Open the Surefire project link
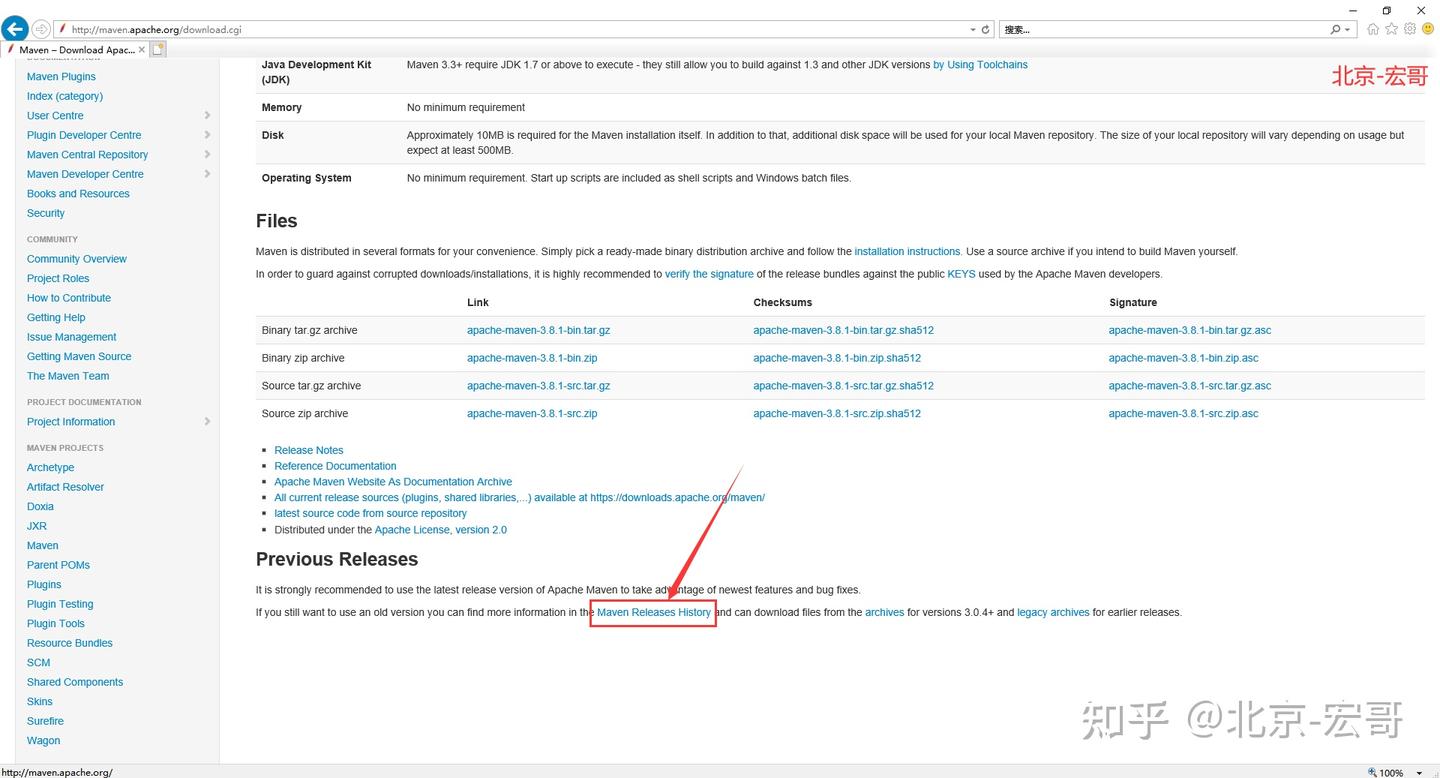The height and width of the screenshot is (778, 1440). coord(45,721)
